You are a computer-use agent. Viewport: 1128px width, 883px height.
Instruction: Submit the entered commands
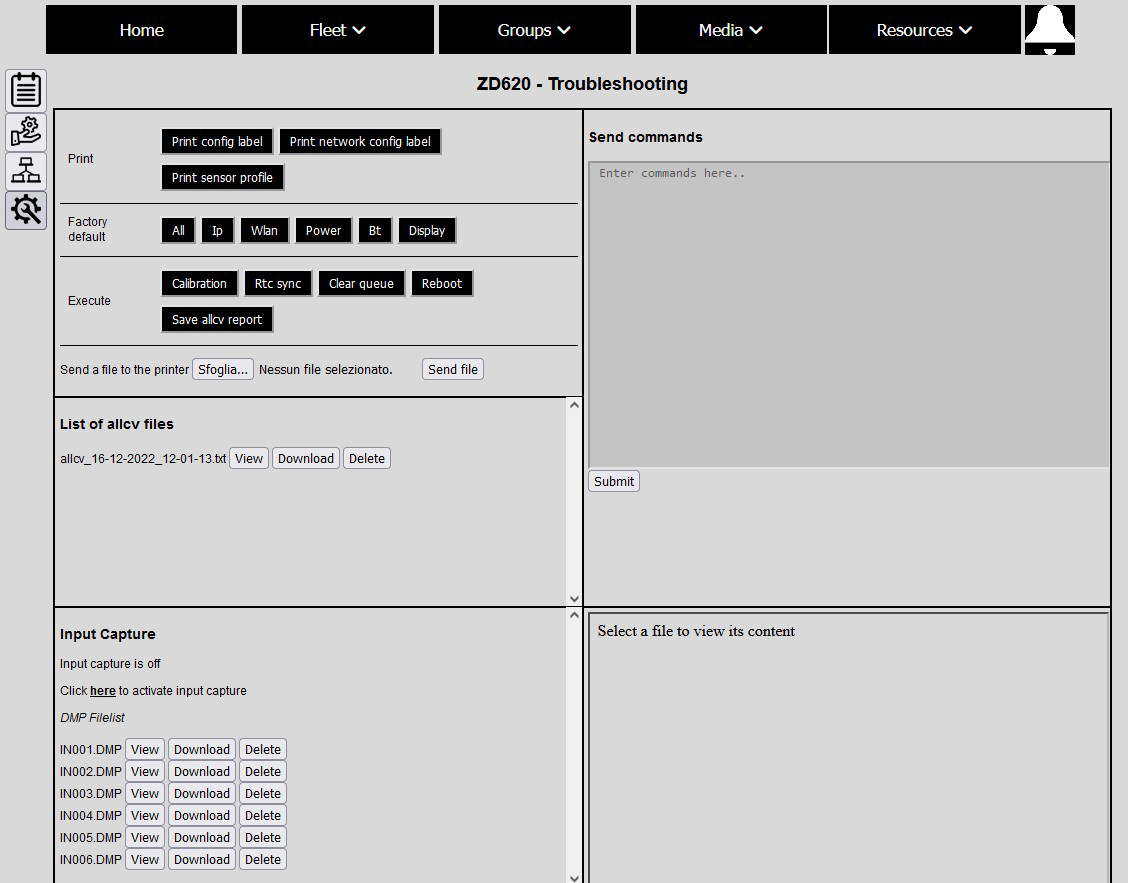pyautogui.click(x=614, y=481)
